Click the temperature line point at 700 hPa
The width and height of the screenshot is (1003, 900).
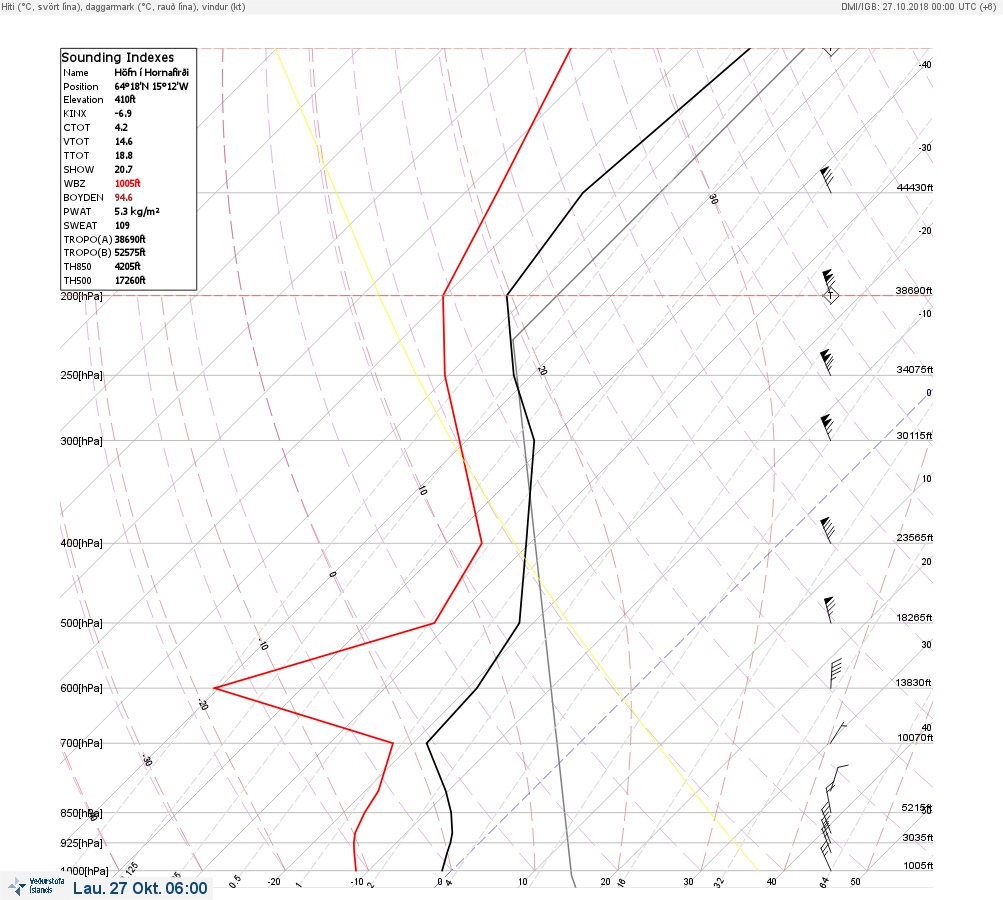pos(427,743)
